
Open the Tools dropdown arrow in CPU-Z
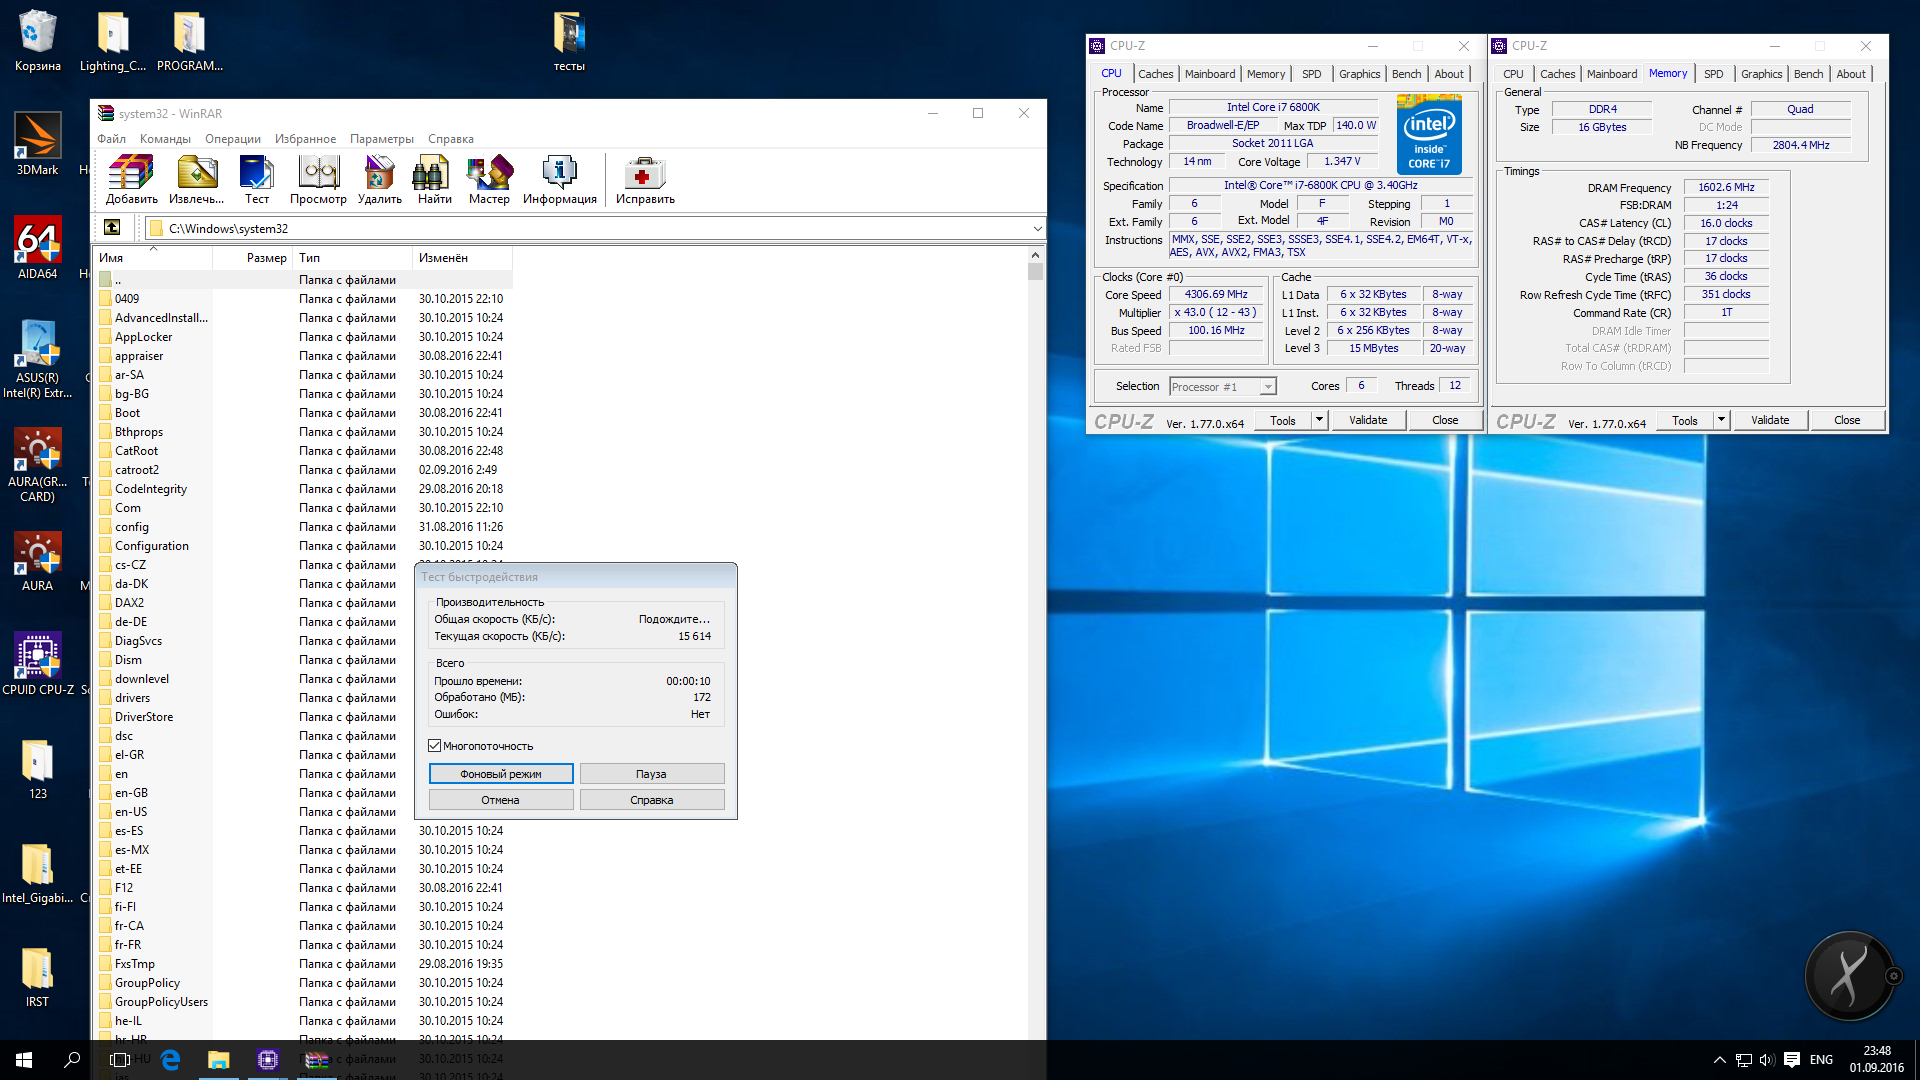1319,420
